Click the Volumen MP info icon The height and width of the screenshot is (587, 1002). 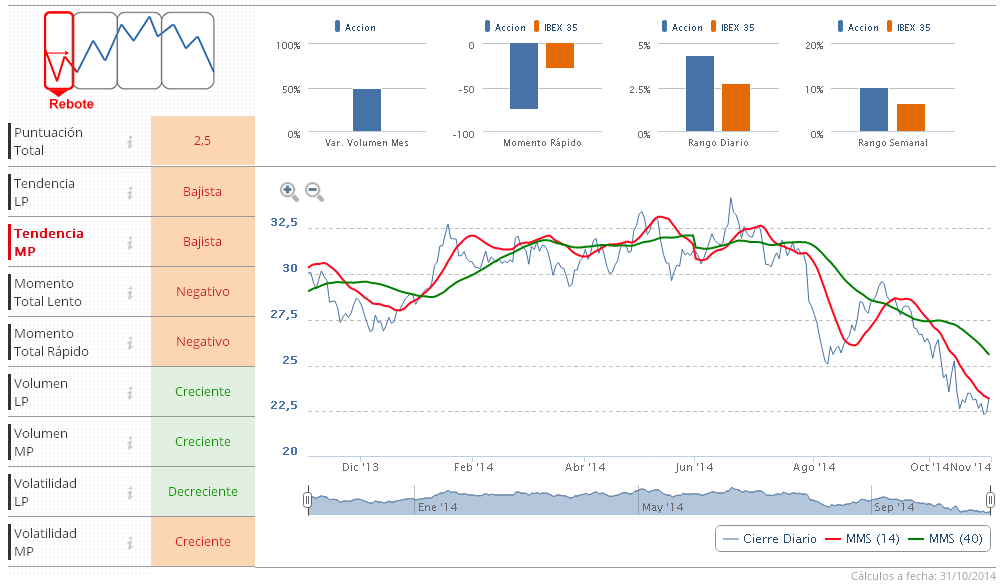tap(130, 442)
